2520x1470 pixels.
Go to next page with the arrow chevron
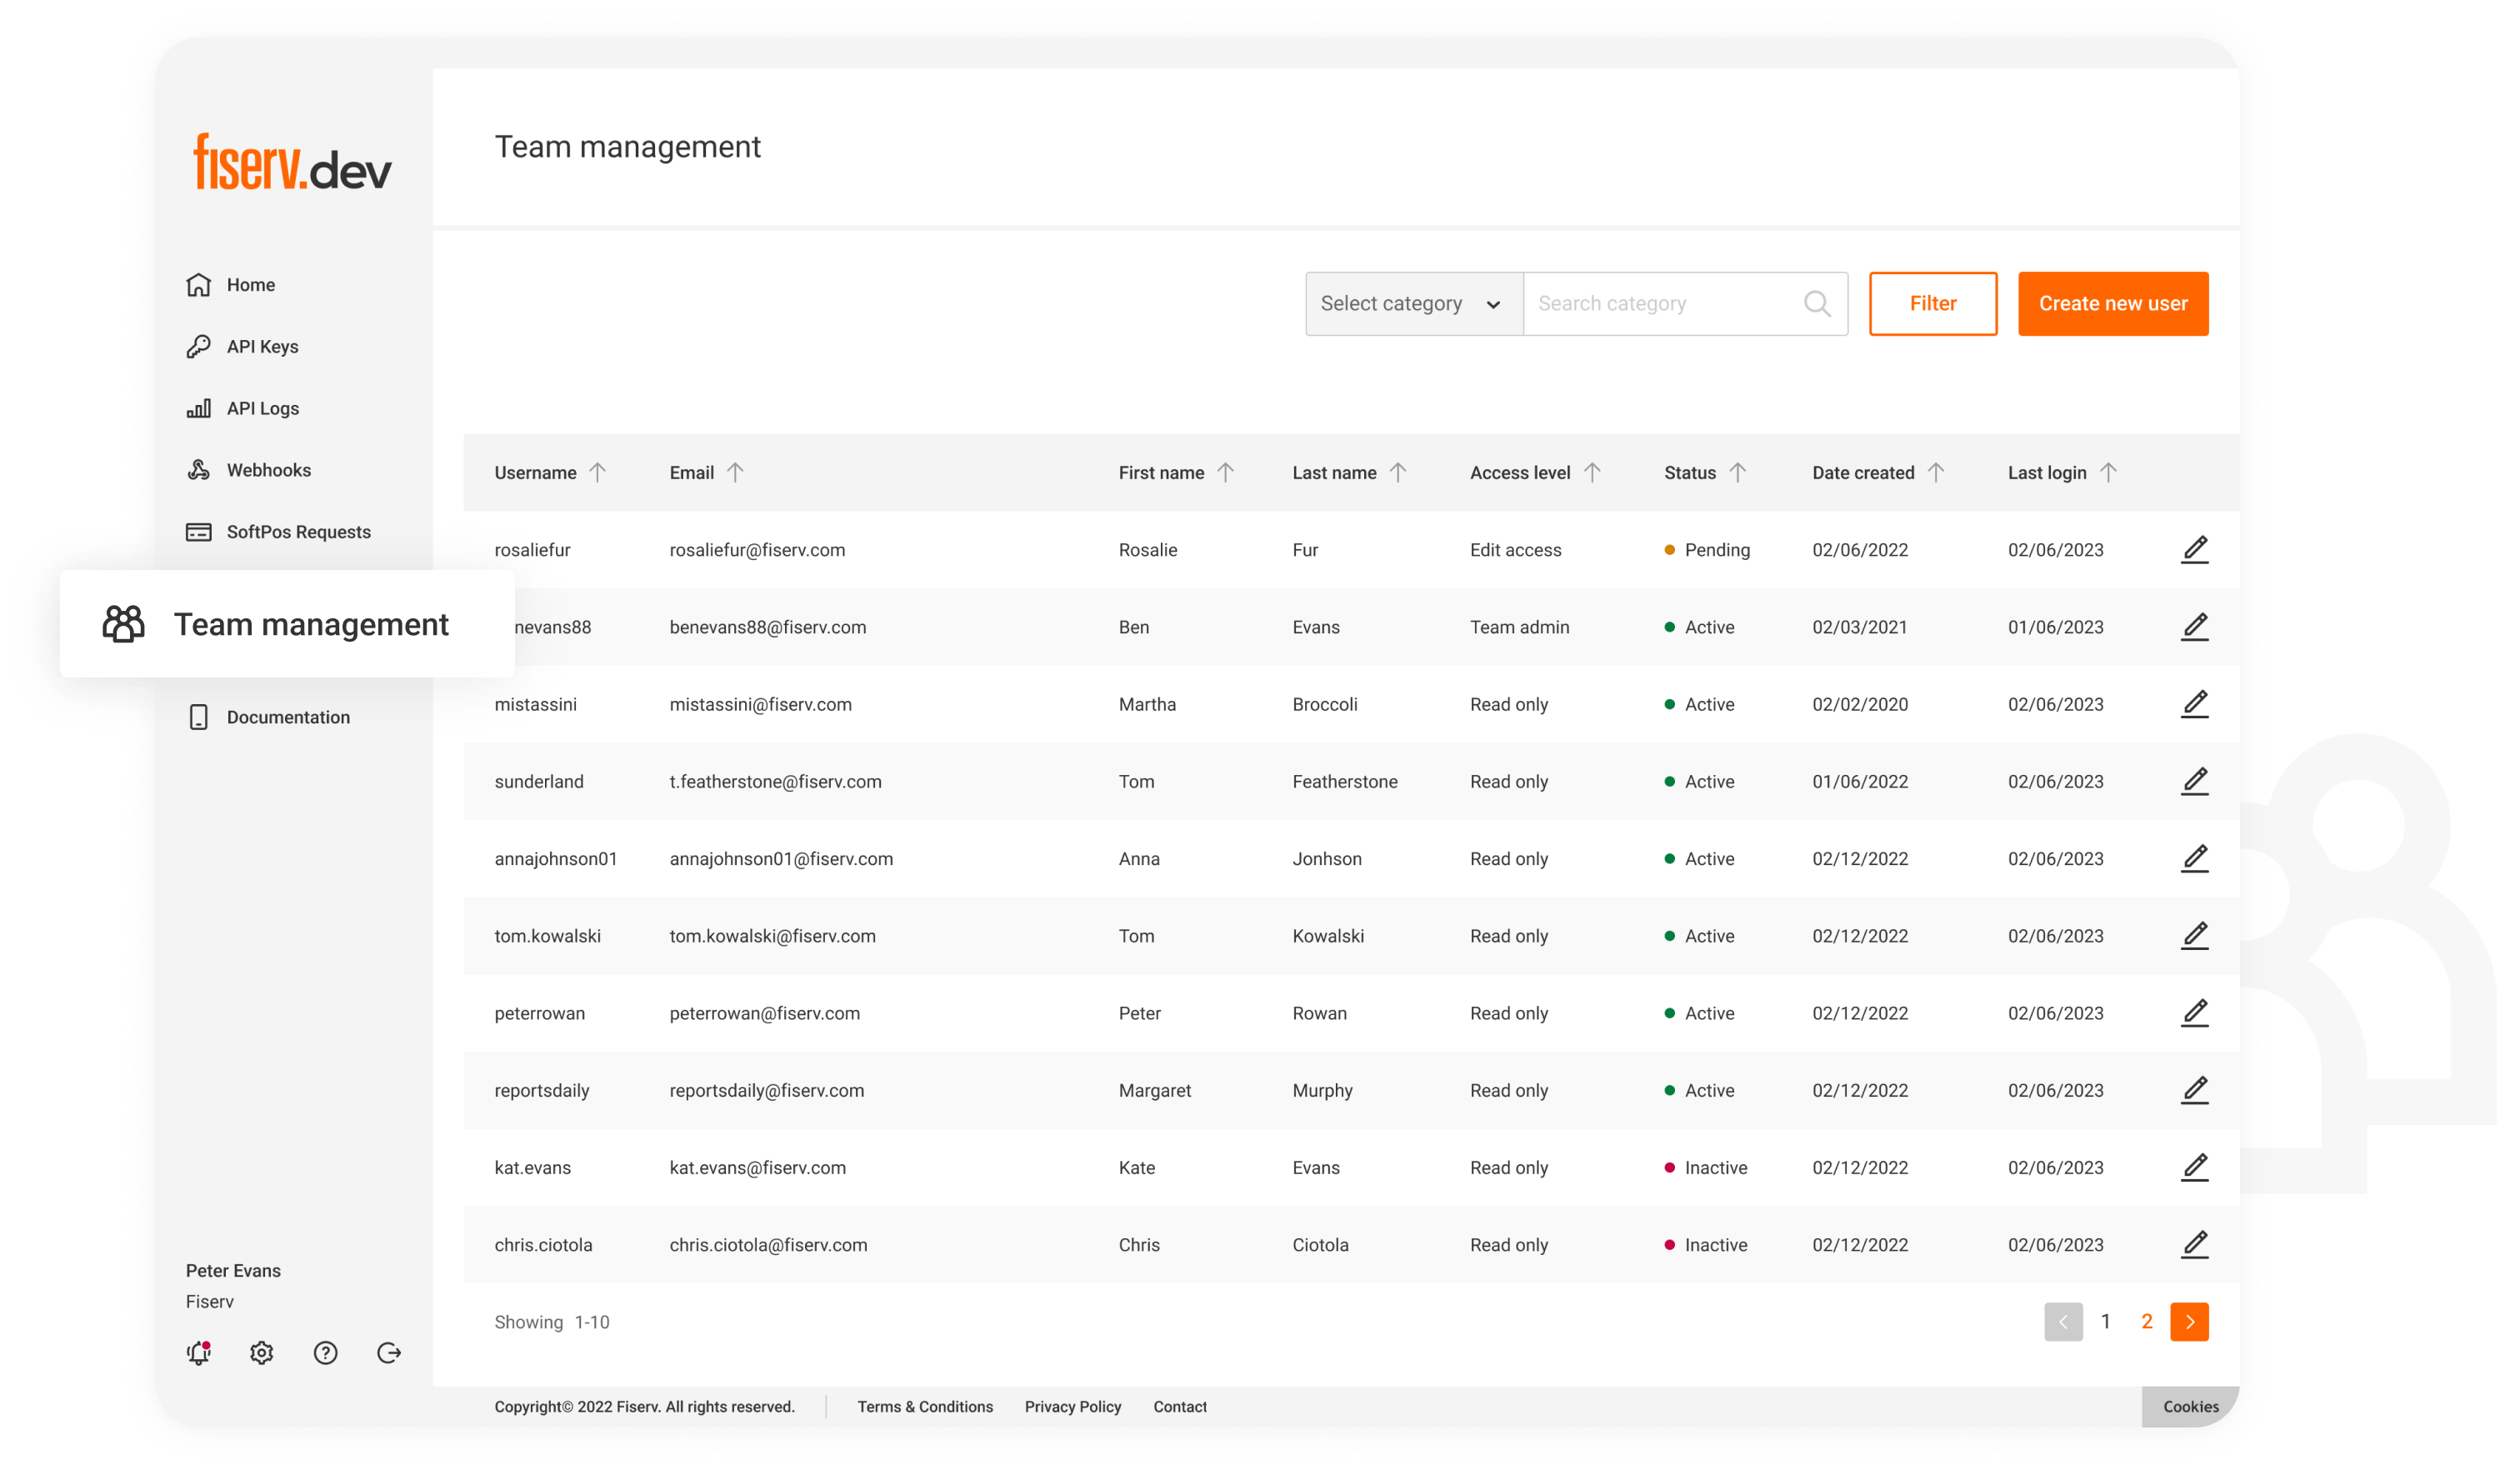pyautogui.click(x=2189, y=1321)
